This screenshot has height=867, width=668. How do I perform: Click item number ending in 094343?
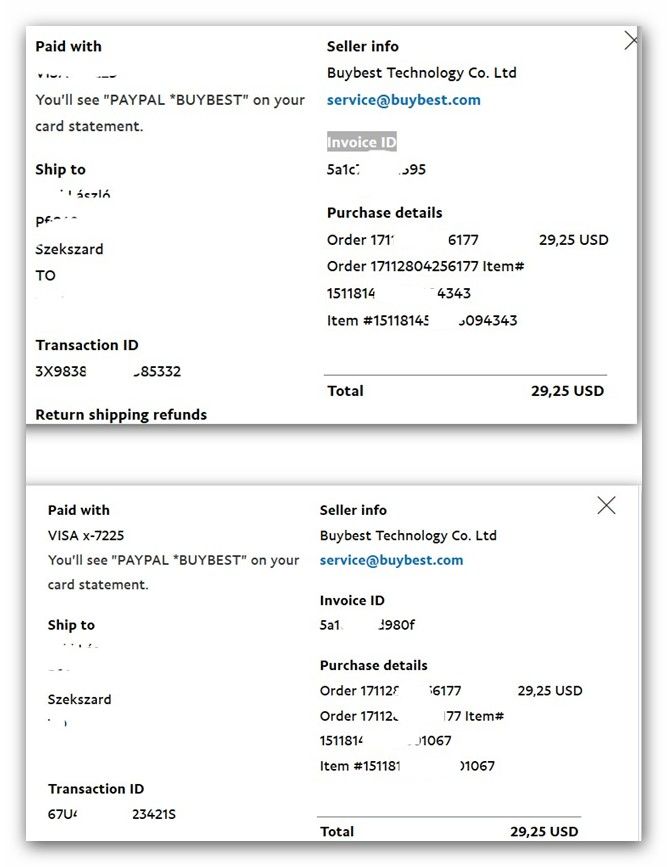(422, 321)
